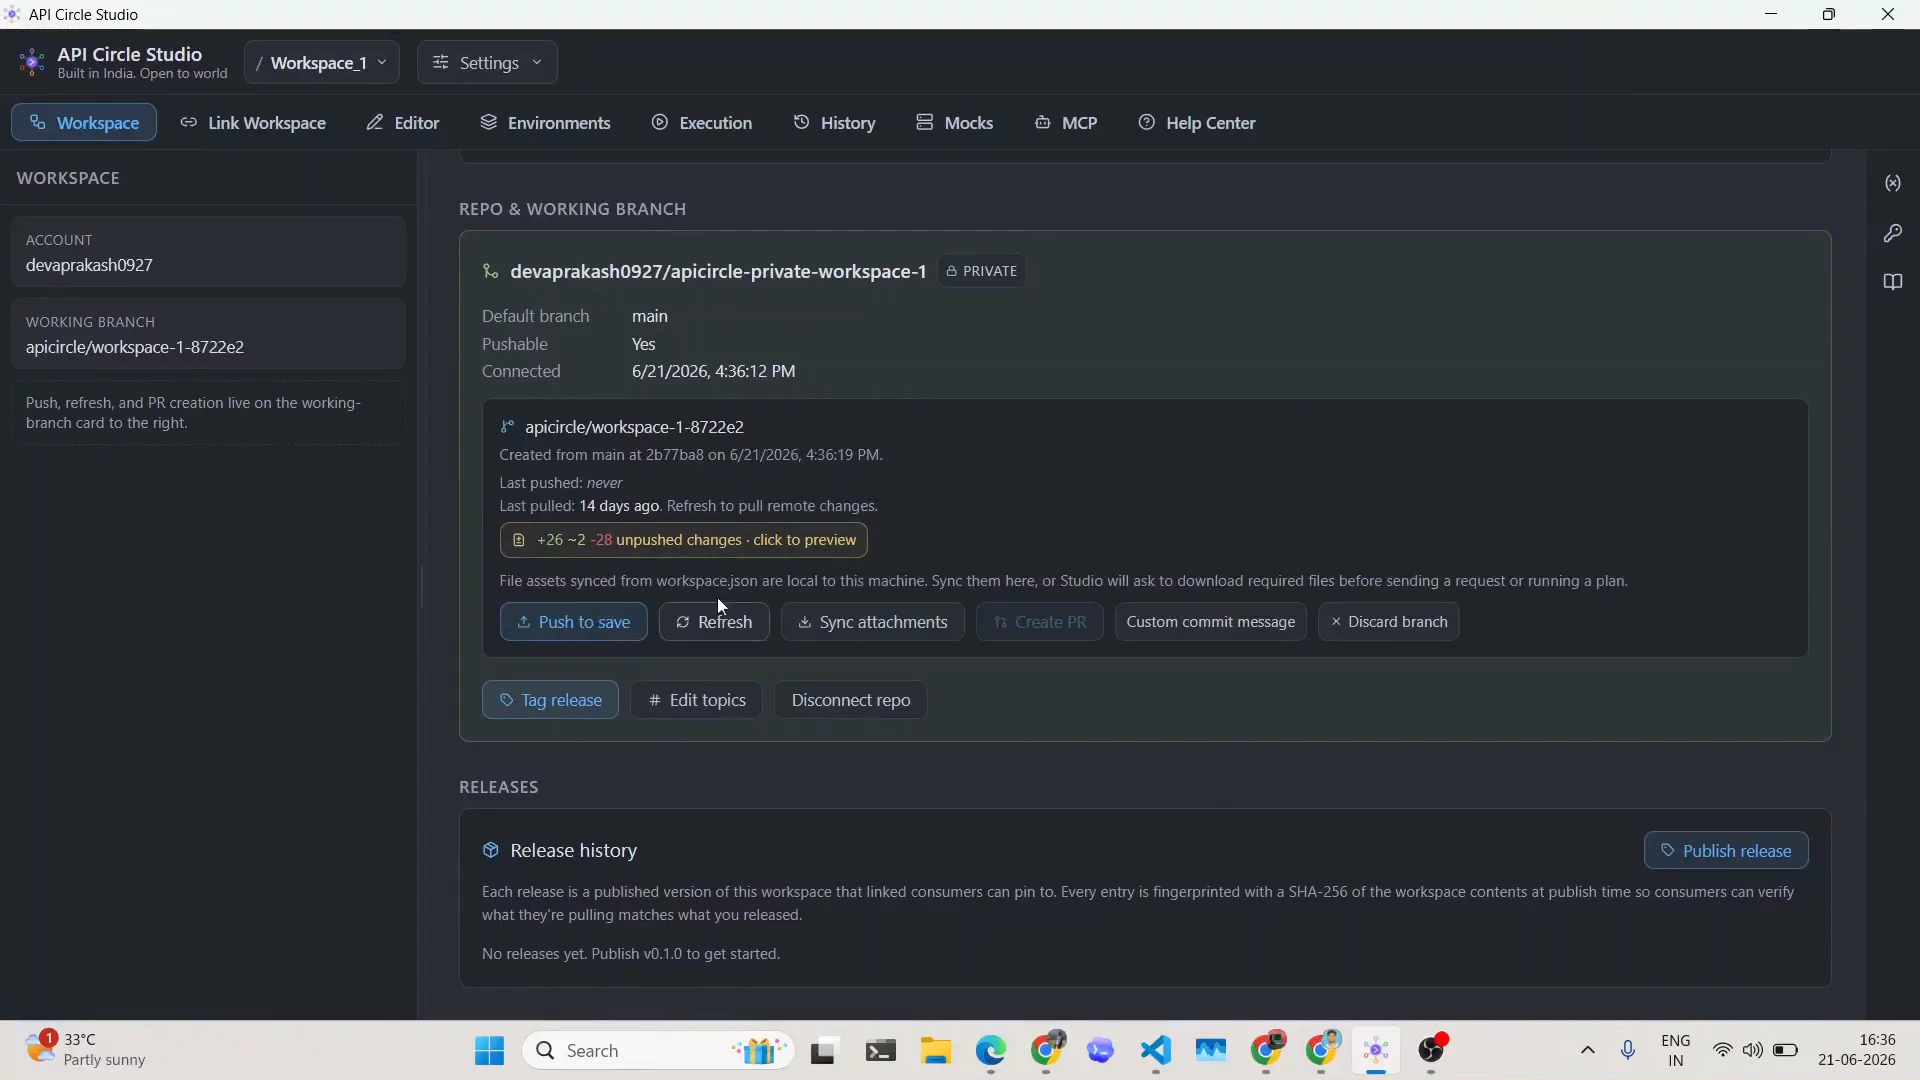Launch Microsoft Edge from taskbar
Viewport: 1920px width, 1080px height.
coord(991,1051)
